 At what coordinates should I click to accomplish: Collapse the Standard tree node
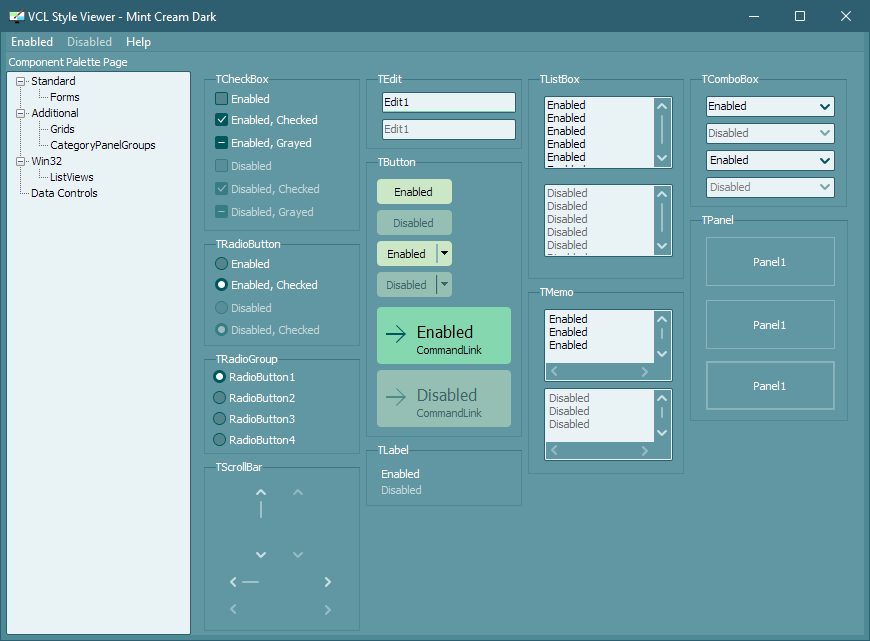(21, 81)
